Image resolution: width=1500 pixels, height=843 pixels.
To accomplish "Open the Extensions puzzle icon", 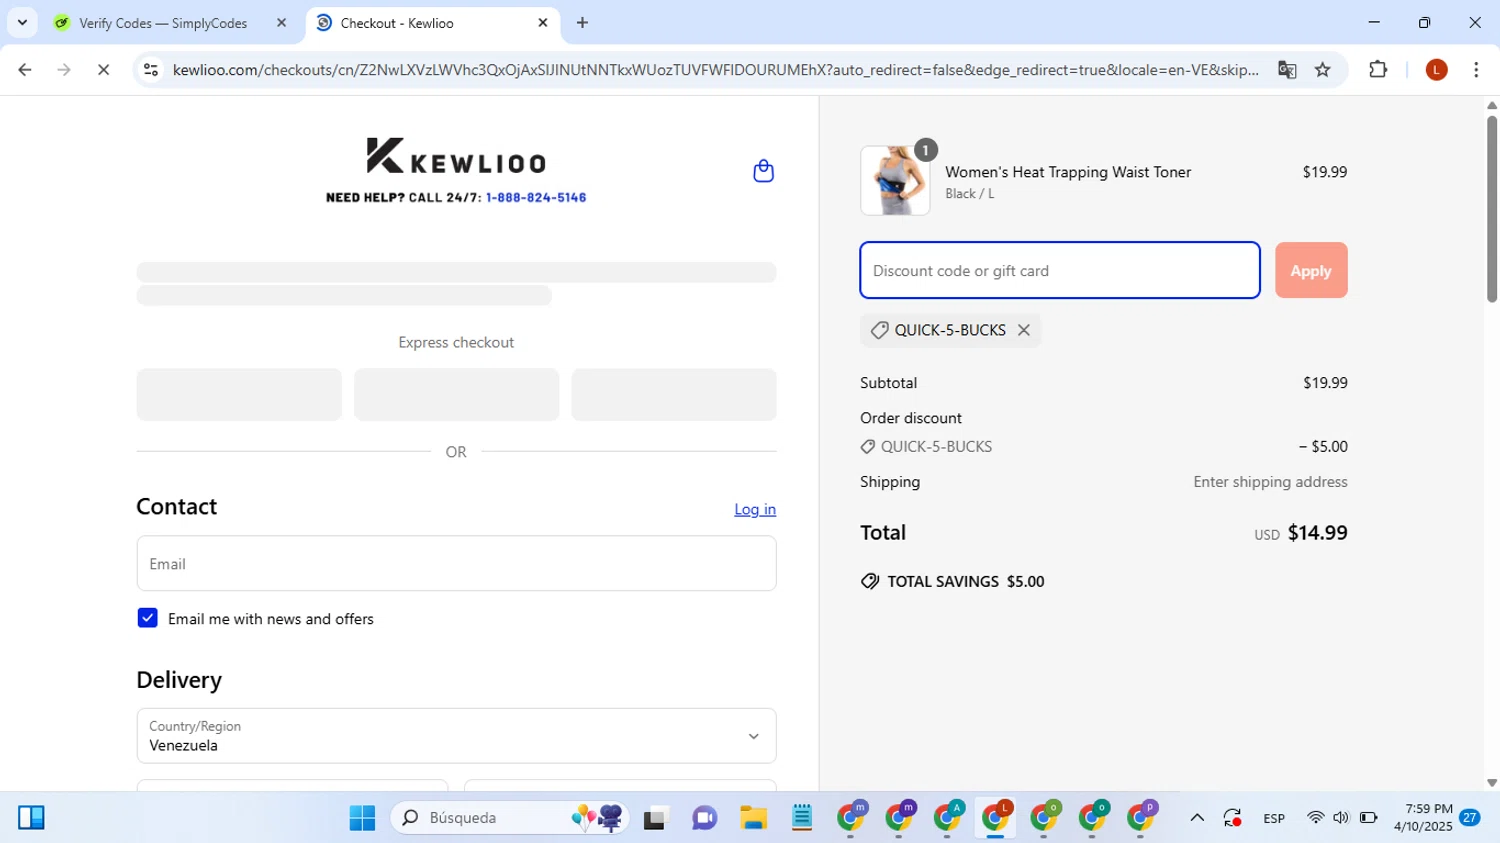I will (1378, 70).
